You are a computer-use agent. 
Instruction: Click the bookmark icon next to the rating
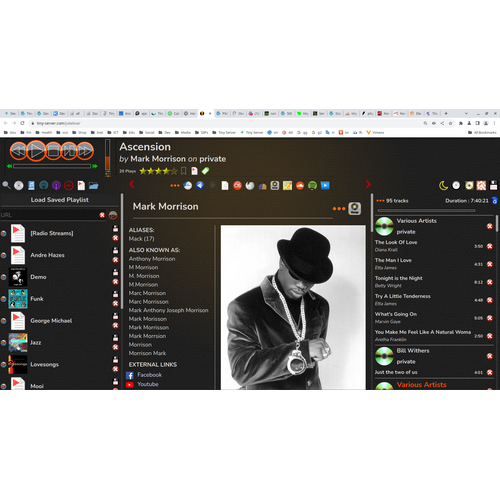tap(183, 171)
